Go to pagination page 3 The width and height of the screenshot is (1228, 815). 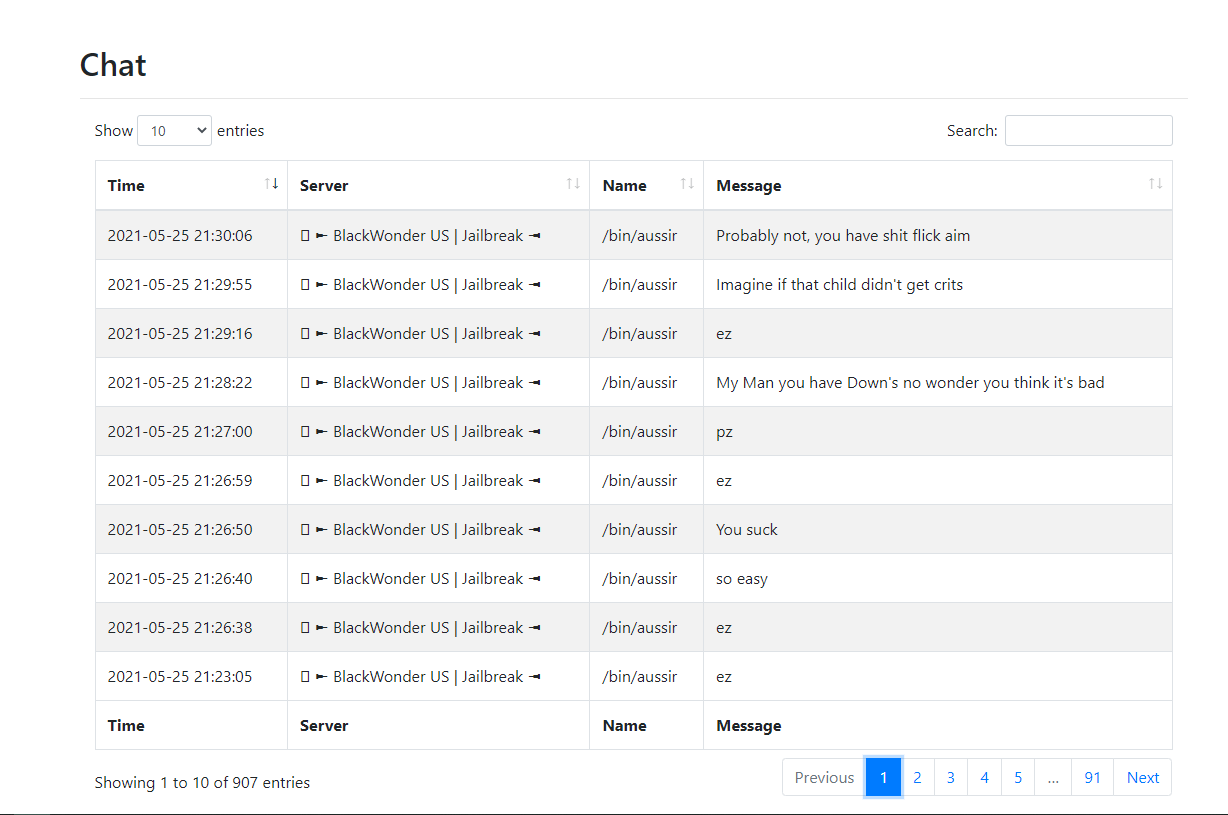click(951, 777)
